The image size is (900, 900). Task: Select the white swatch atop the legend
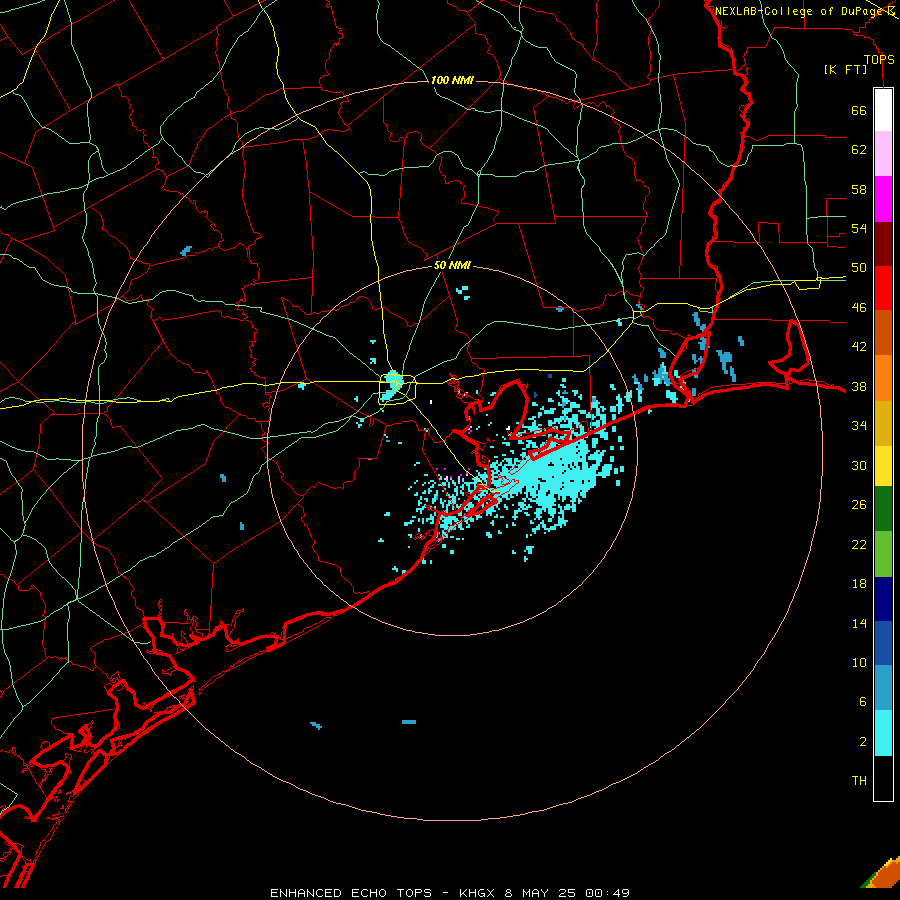tap(883, 110)
